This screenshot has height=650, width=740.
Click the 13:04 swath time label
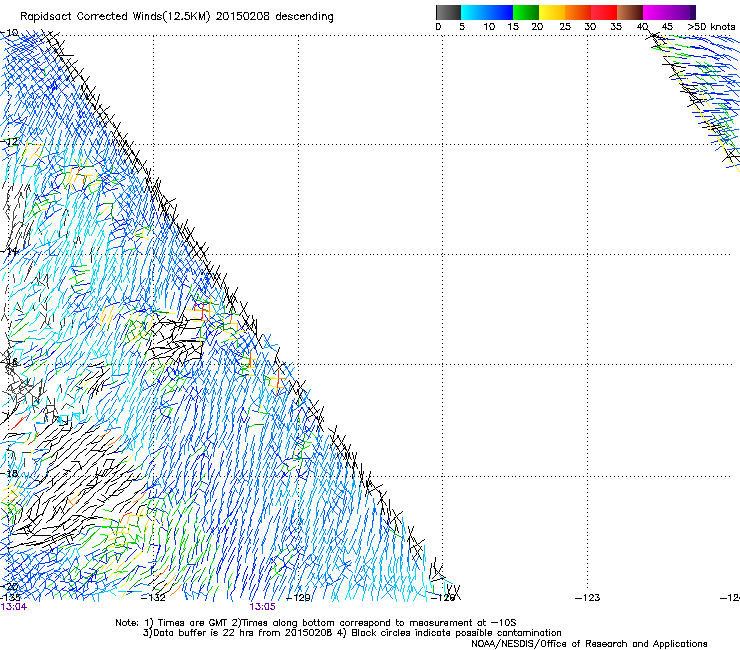pyautogui.click(x=14, y=607)
